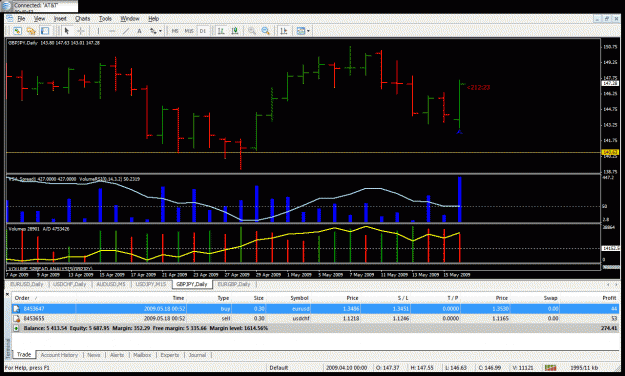Switch to bar chart display icon
625x376 pixels.
[x=221, y=31]
